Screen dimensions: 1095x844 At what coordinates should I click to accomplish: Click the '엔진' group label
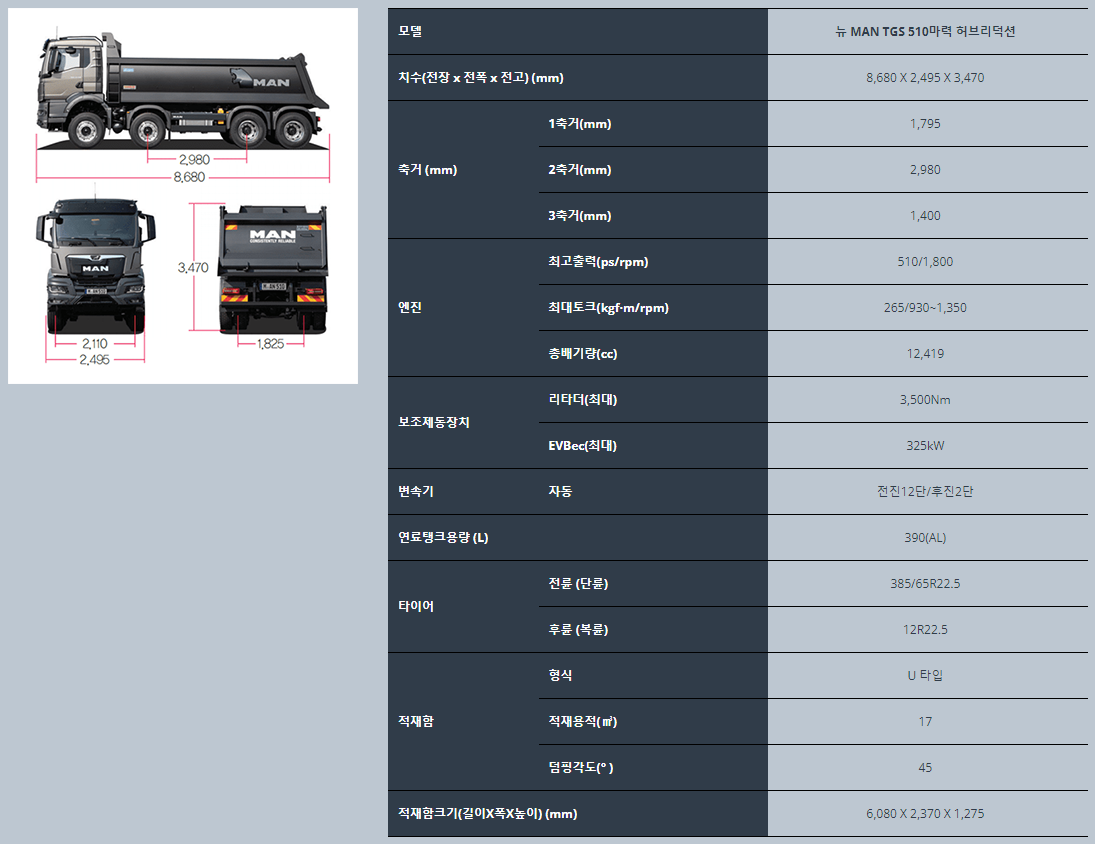410,307
